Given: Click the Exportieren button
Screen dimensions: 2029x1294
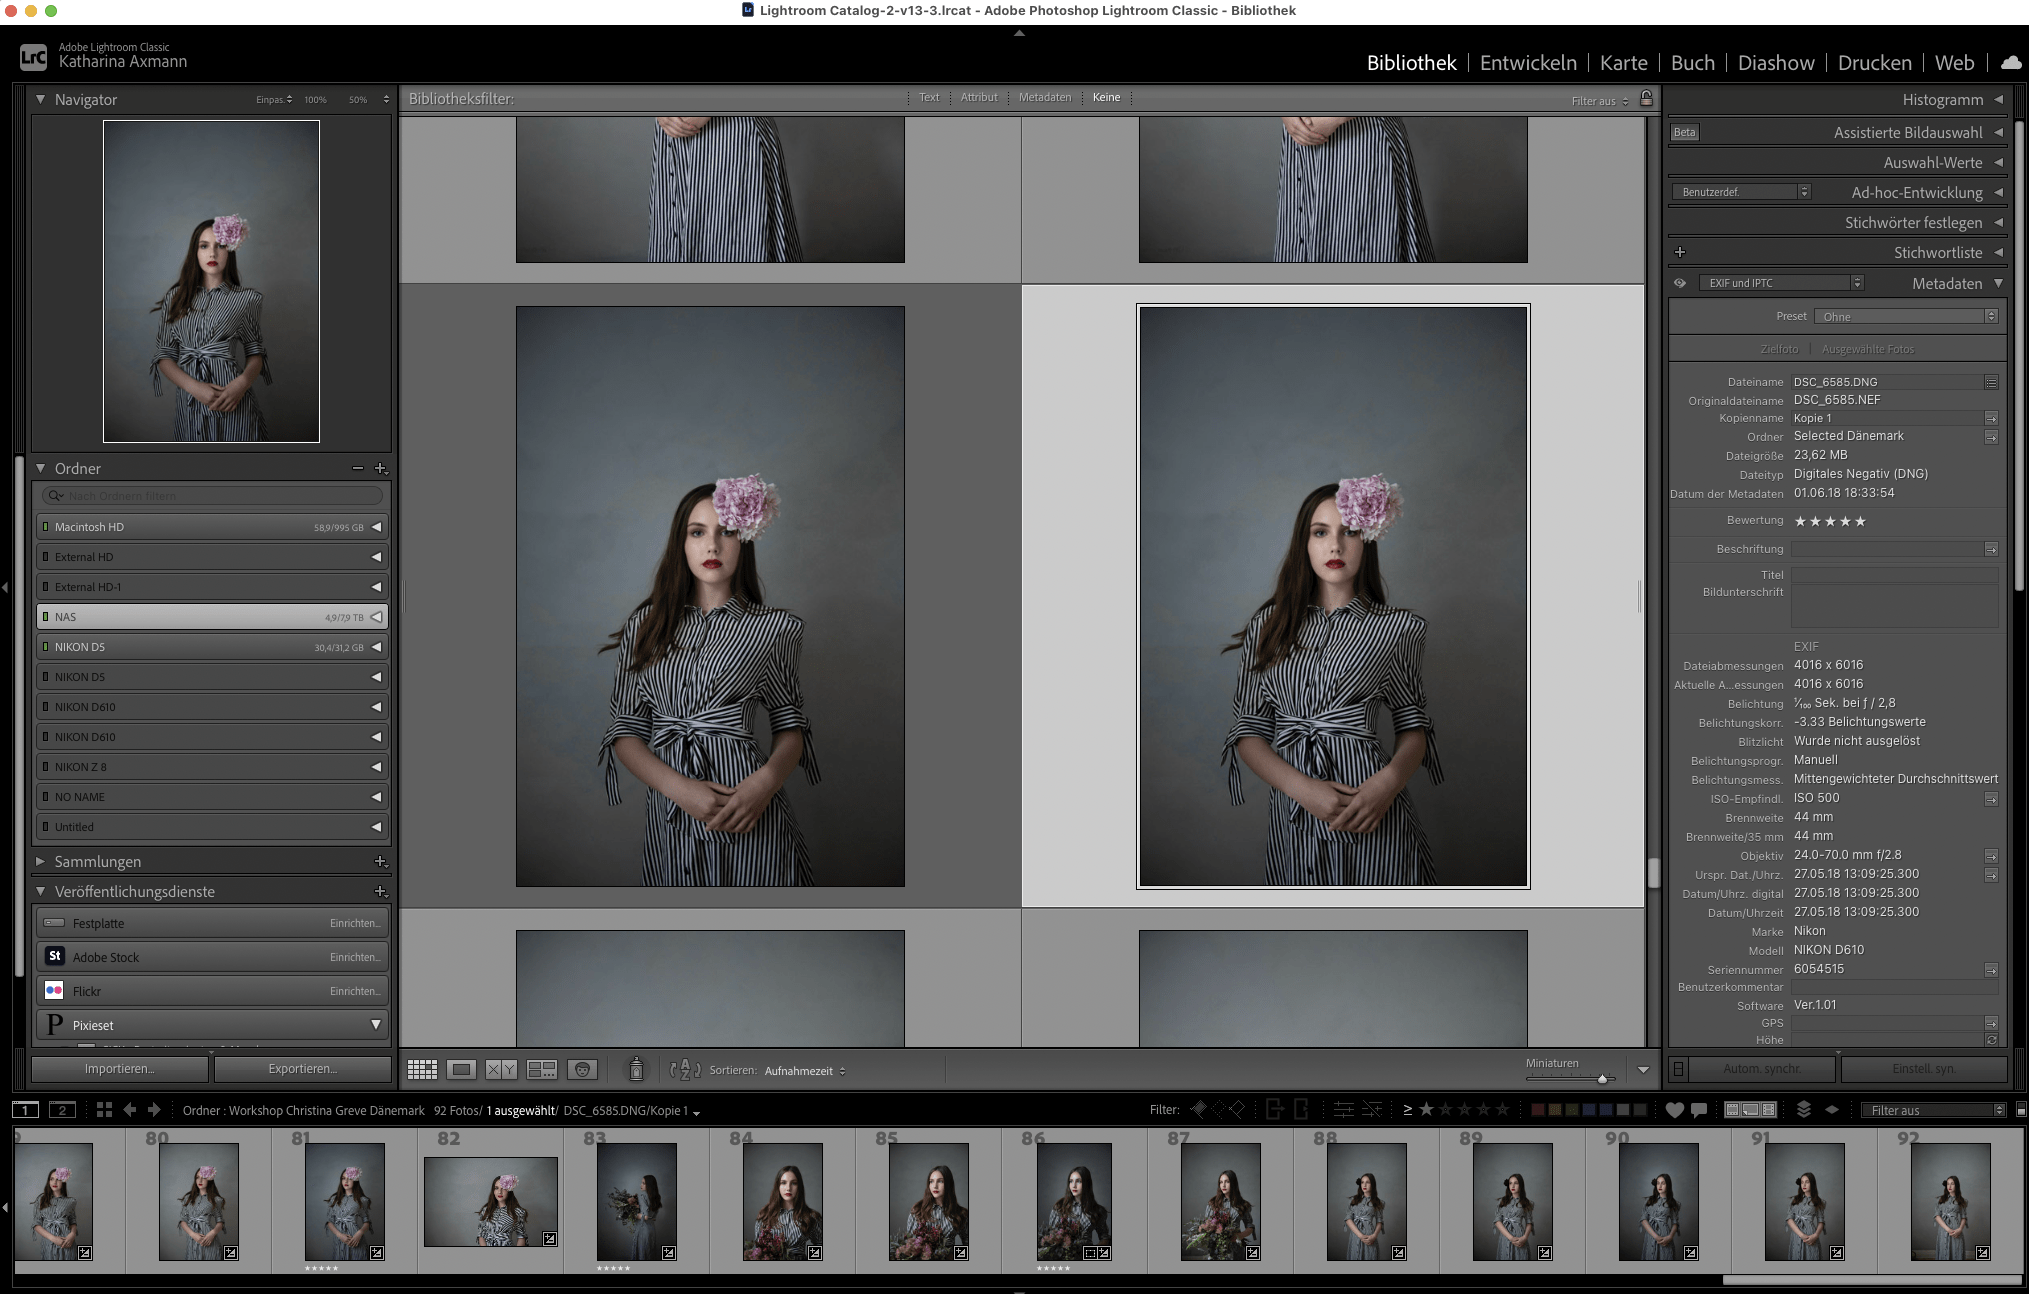Looking at the screenshot, I should click(302, 1069).
